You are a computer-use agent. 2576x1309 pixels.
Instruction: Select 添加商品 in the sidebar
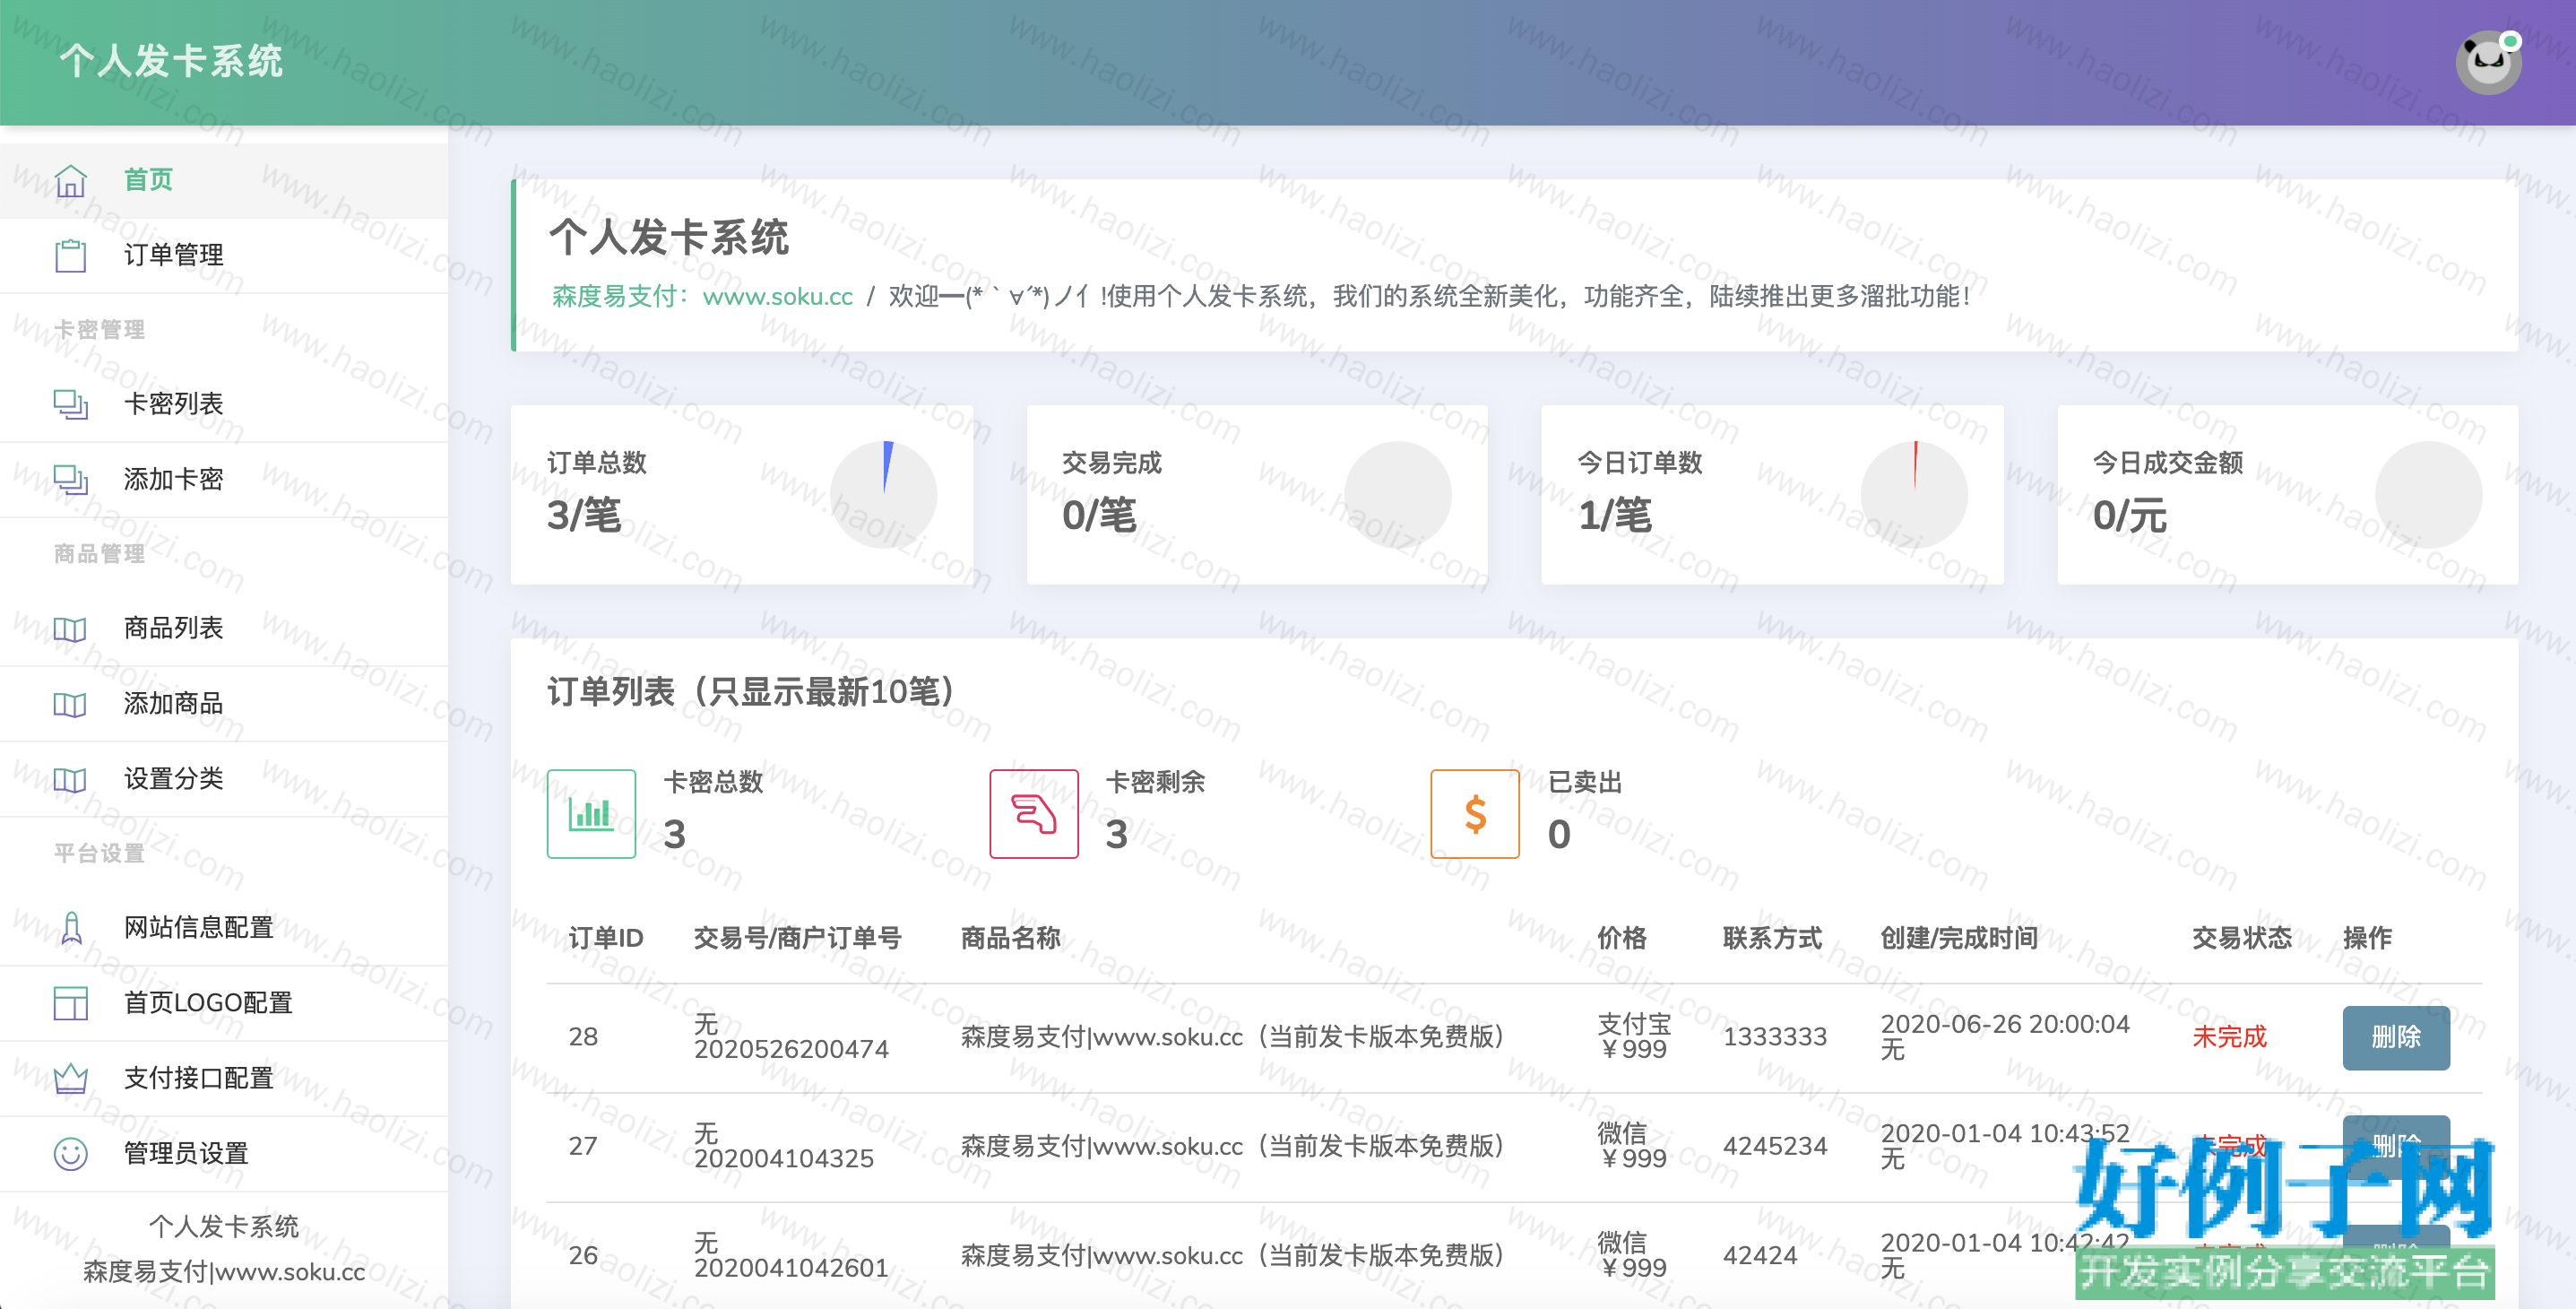click(x=224, y=704)
